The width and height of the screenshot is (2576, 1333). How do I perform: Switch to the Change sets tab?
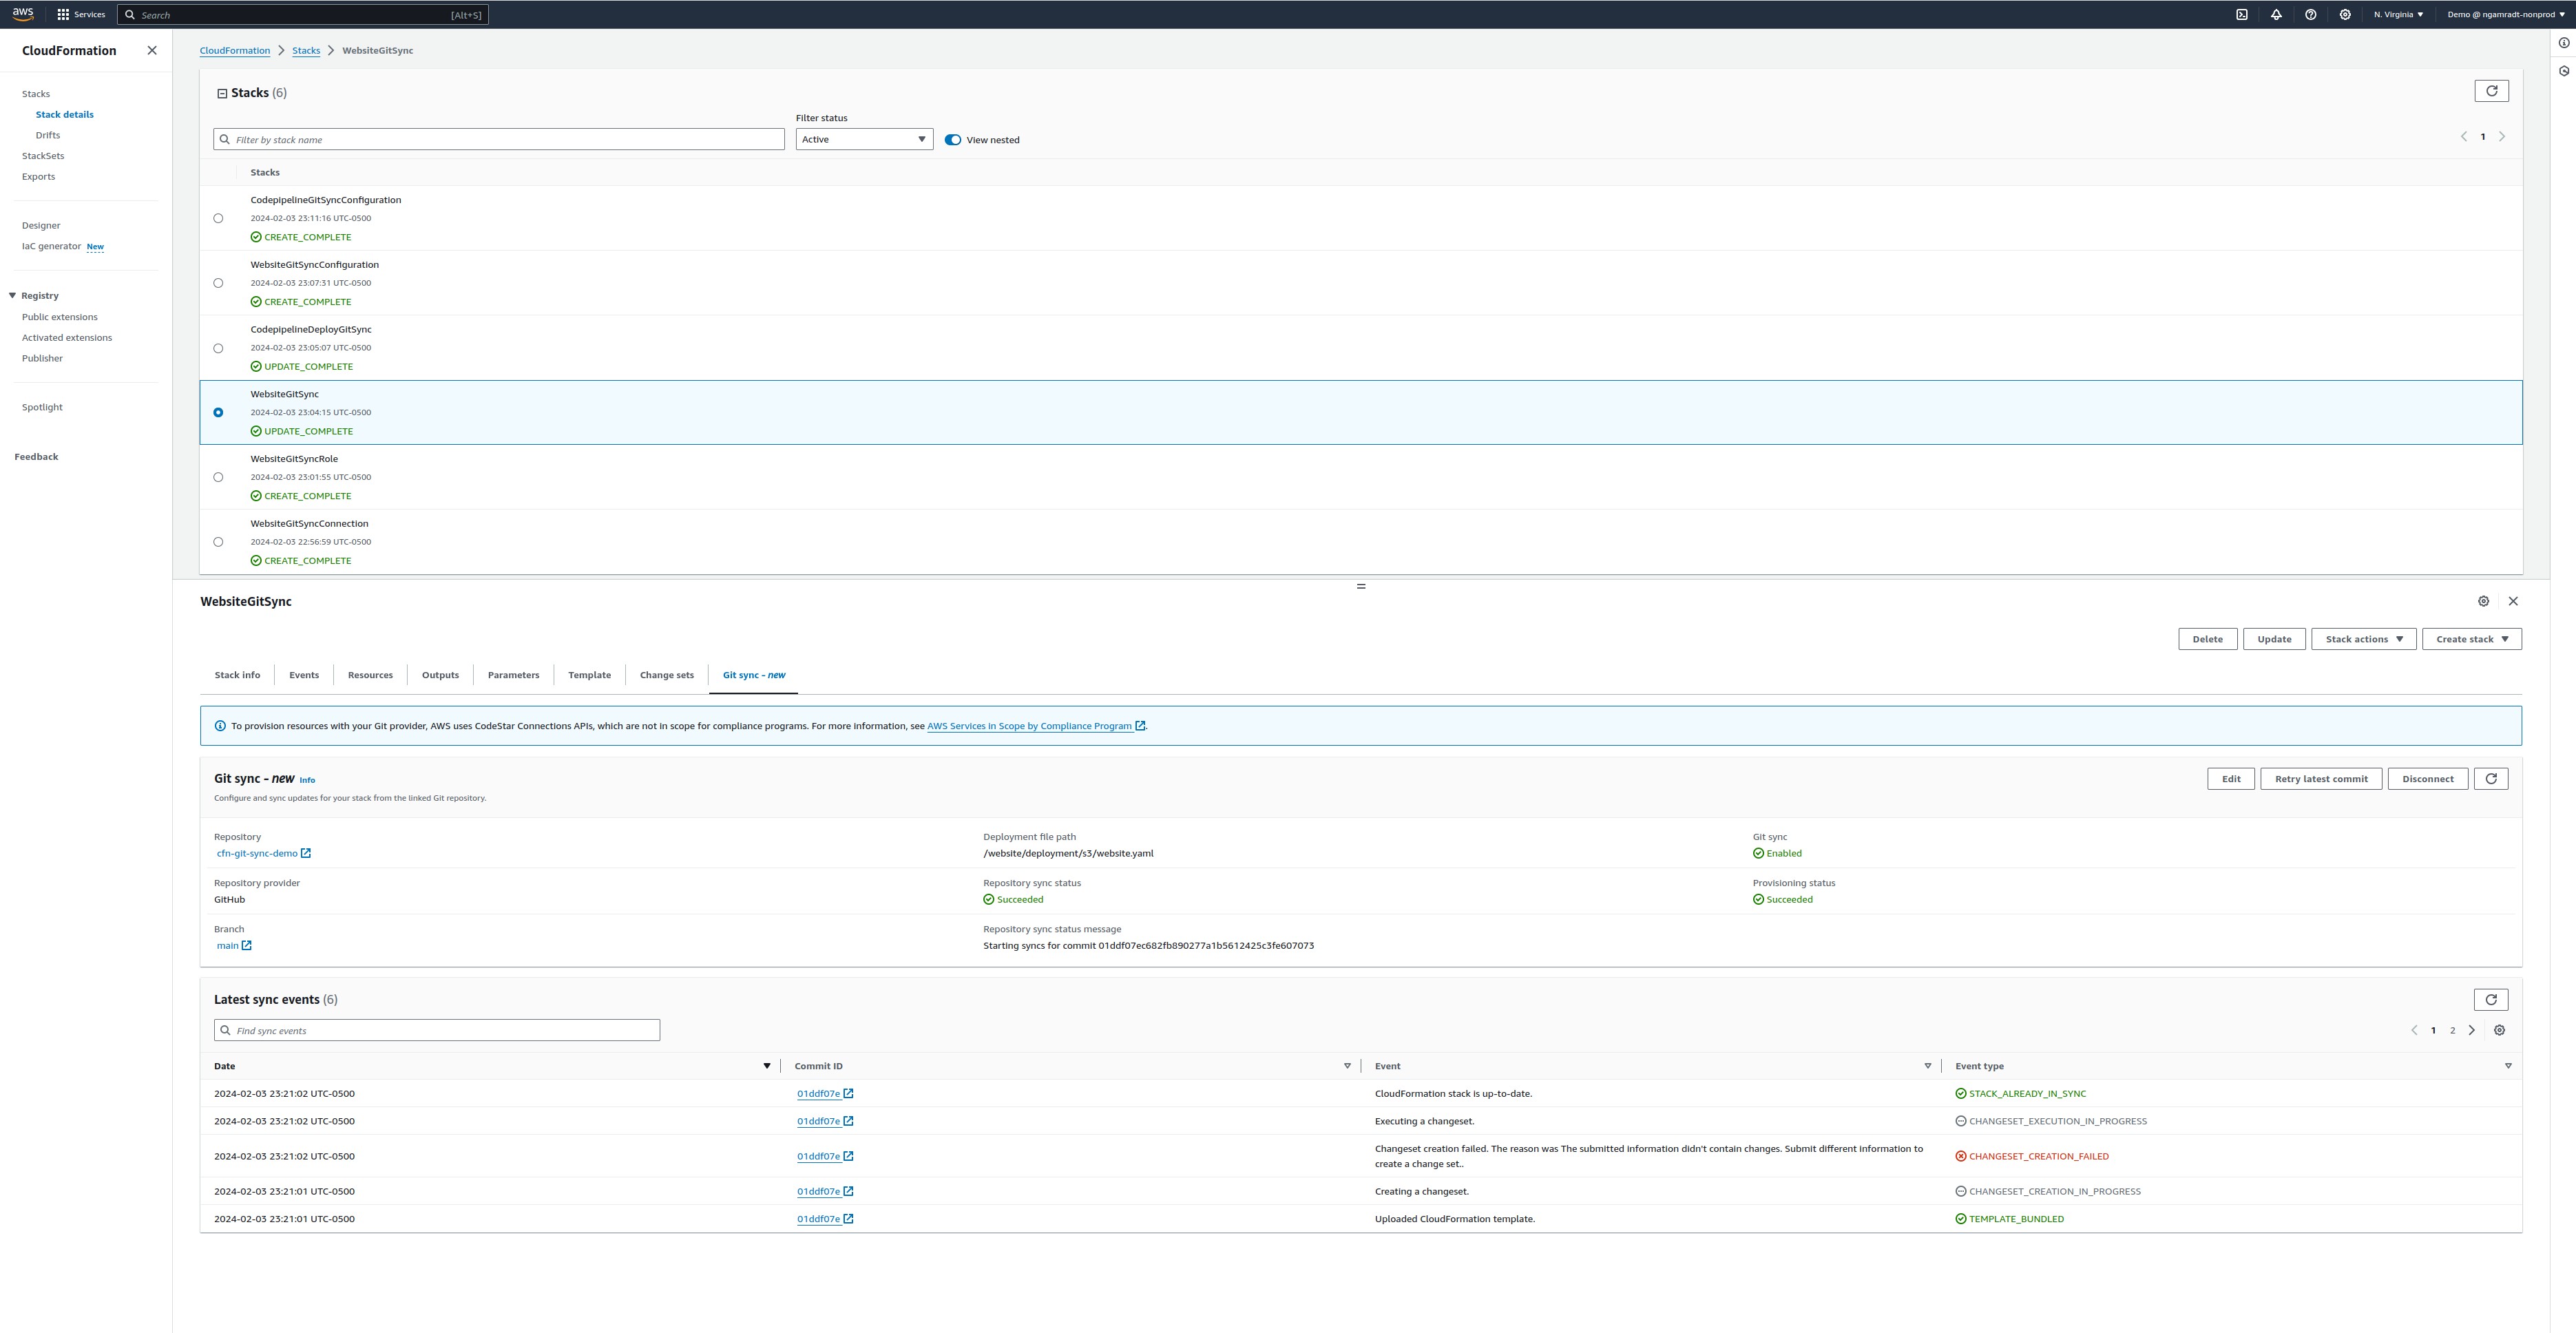coord(666,675)
